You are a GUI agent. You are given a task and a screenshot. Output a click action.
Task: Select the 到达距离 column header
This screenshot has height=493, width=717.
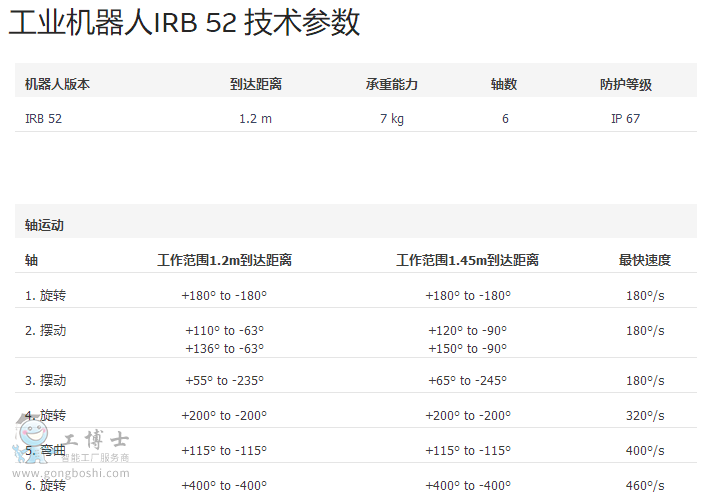point(256,84)
